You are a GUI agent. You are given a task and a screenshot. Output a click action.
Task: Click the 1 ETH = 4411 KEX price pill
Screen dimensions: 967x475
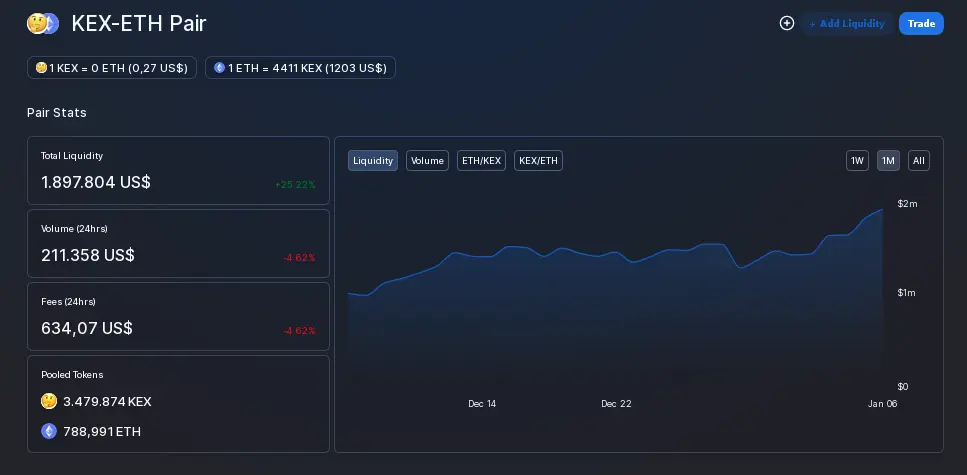(x=300, y=68)
